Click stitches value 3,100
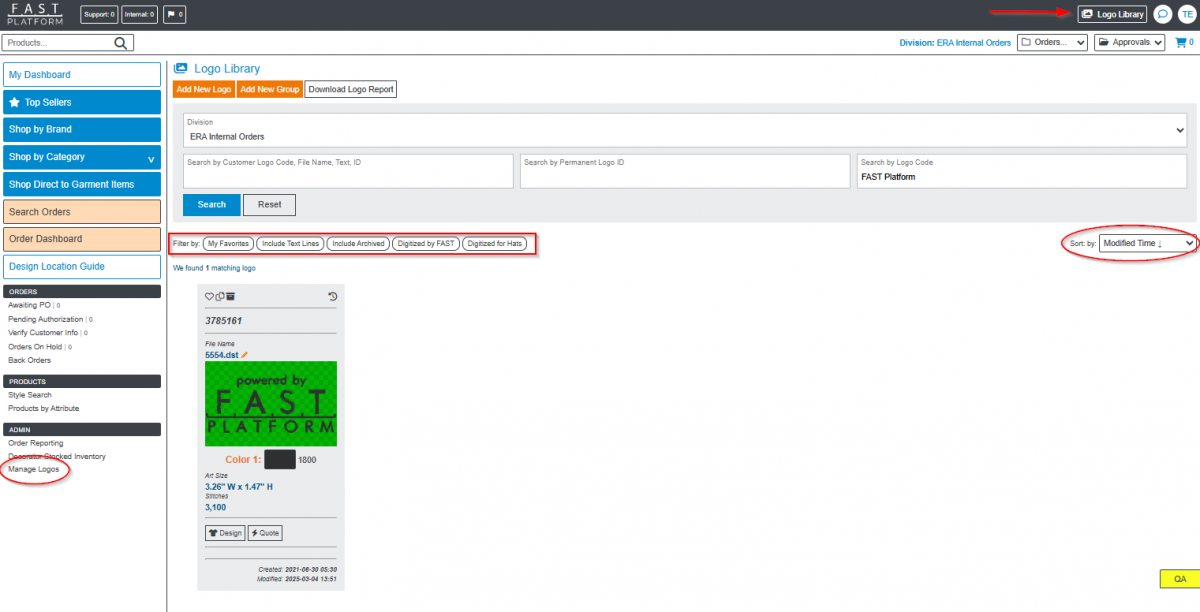The image size is (1200, 612). click(215, 508)
